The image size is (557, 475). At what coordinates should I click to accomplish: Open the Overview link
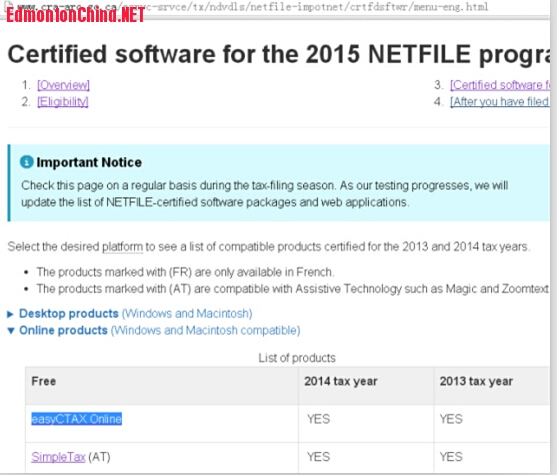click(63, 85)
